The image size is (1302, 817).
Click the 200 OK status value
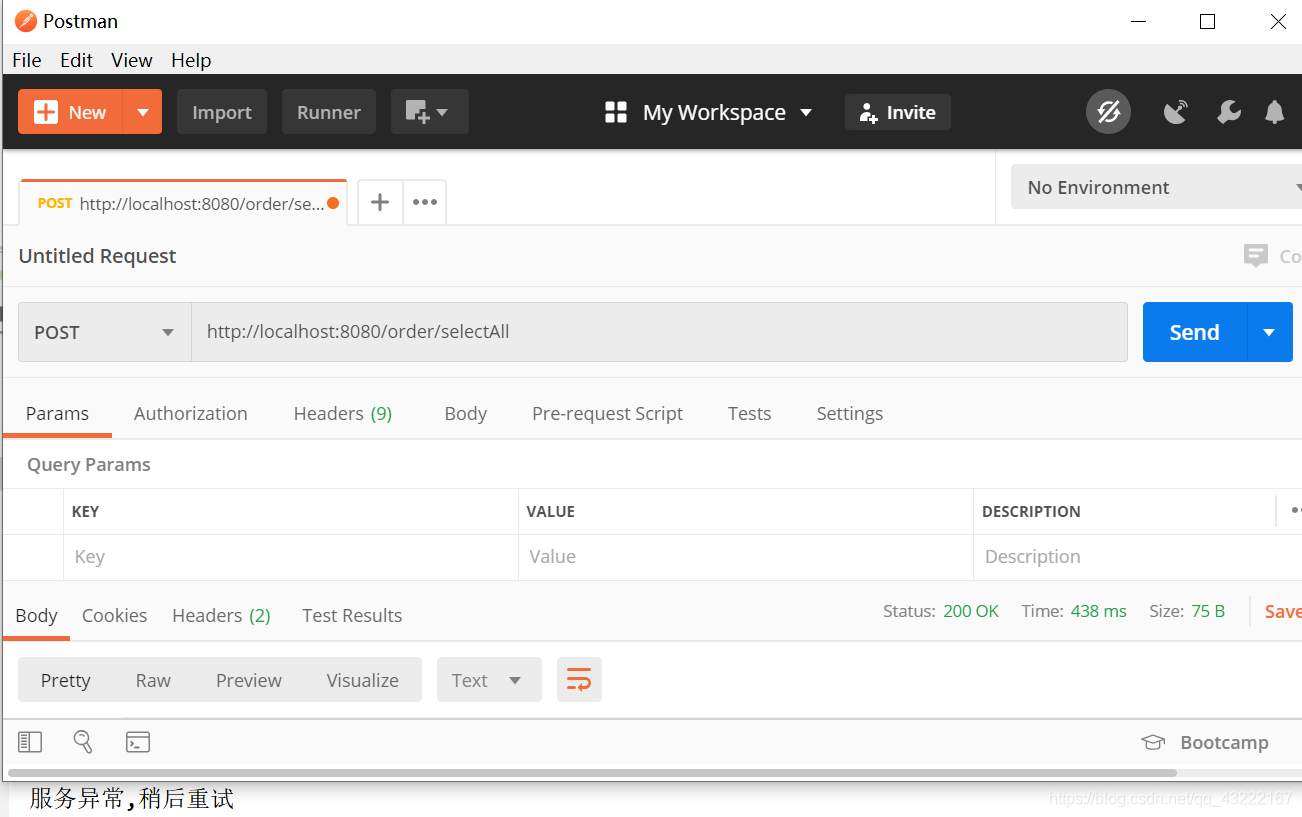pyautogui.click(x=970, y=611)
